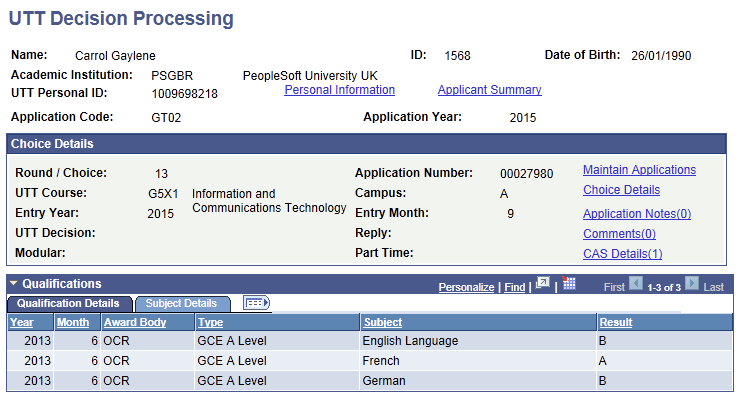This screenshot has width=742, height=395.
Task: Open the Choice Details link
Action: [621, 190]
